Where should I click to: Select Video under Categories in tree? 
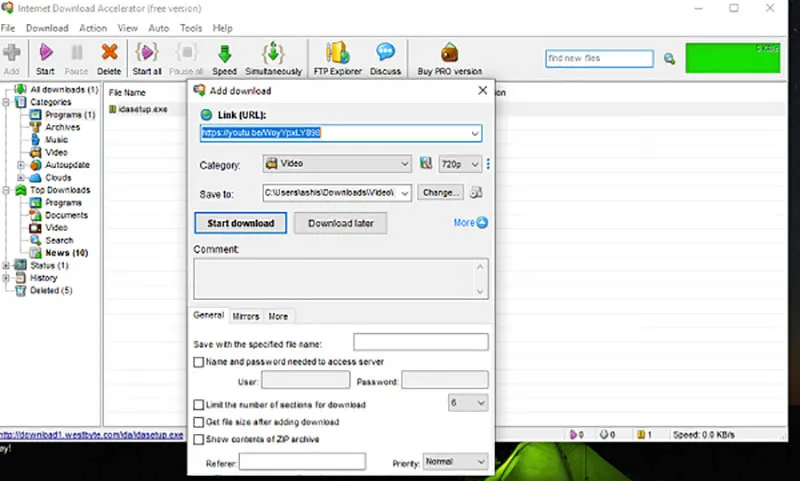click(x=56, y=152)
